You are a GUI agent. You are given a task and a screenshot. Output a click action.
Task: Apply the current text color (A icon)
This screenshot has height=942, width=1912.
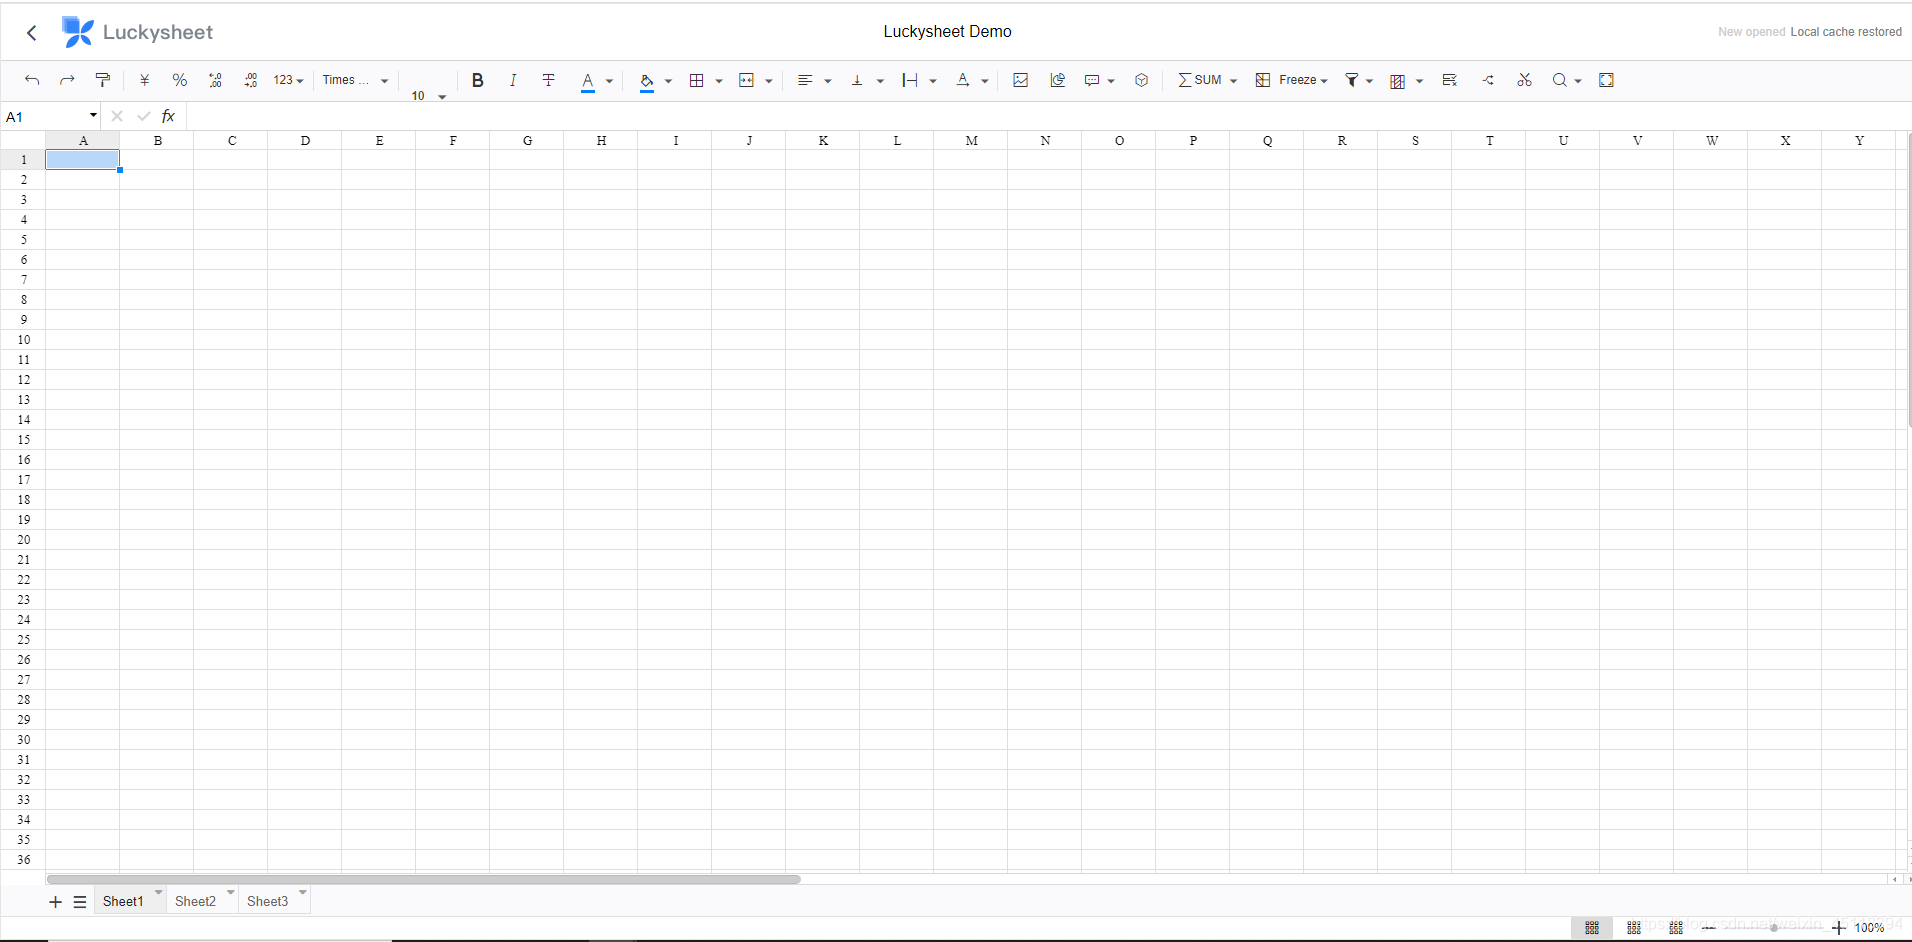[x=588, y=81]
